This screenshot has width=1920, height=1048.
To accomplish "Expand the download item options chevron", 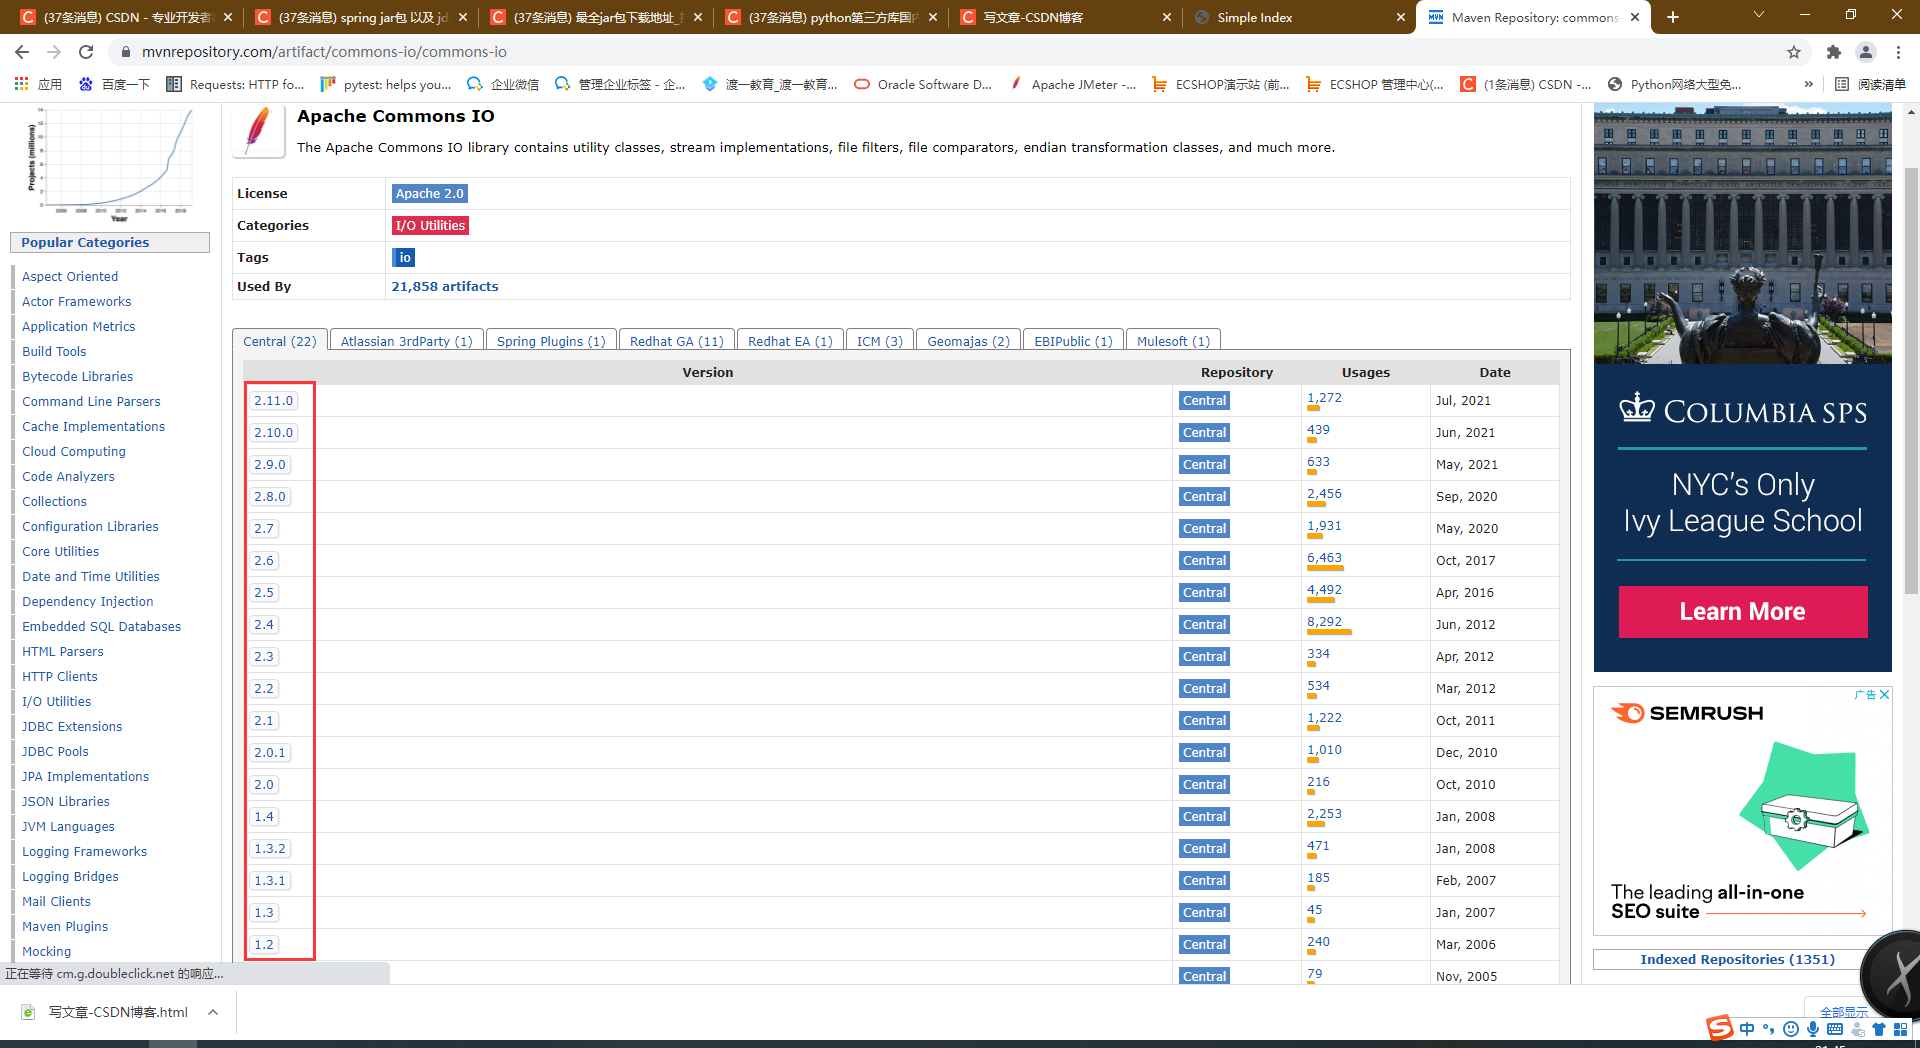I will 213,1012.
